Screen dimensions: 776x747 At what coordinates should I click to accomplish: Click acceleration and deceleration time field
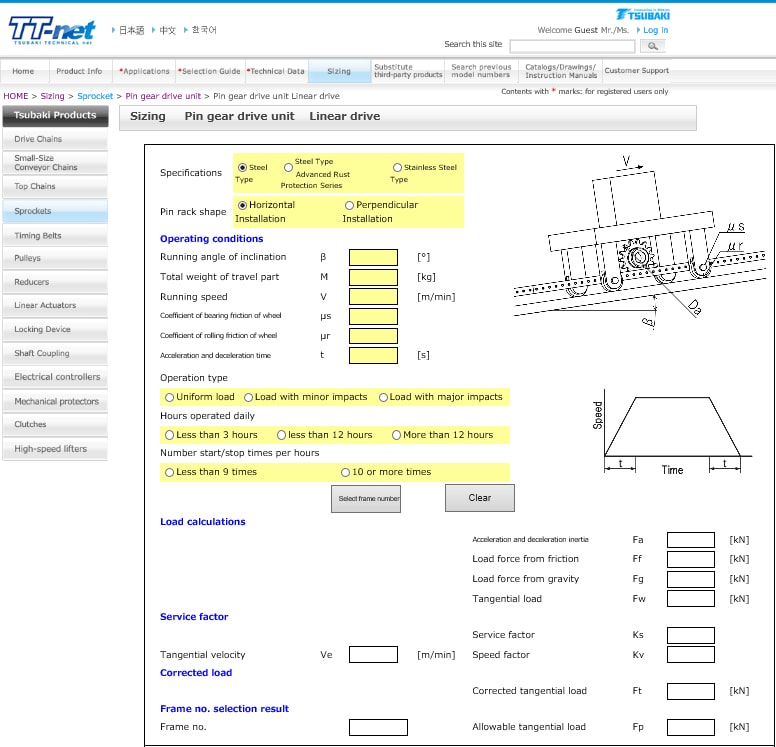[x=373, y=355]
